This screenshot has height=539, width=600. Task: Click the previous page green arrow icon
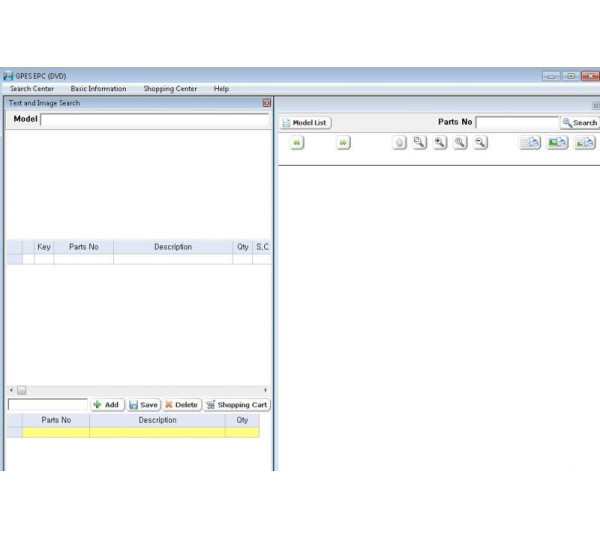click(x=296, y=143)
